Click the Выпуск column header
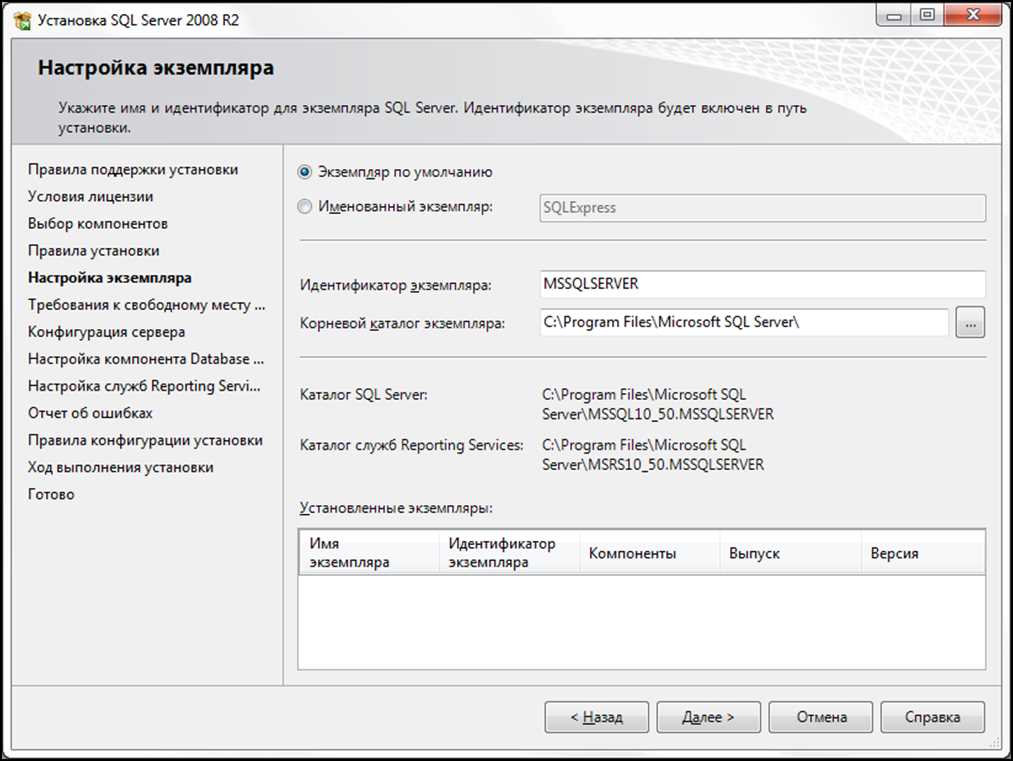This screenshot has width=1013, height=761. pos(788,553)
